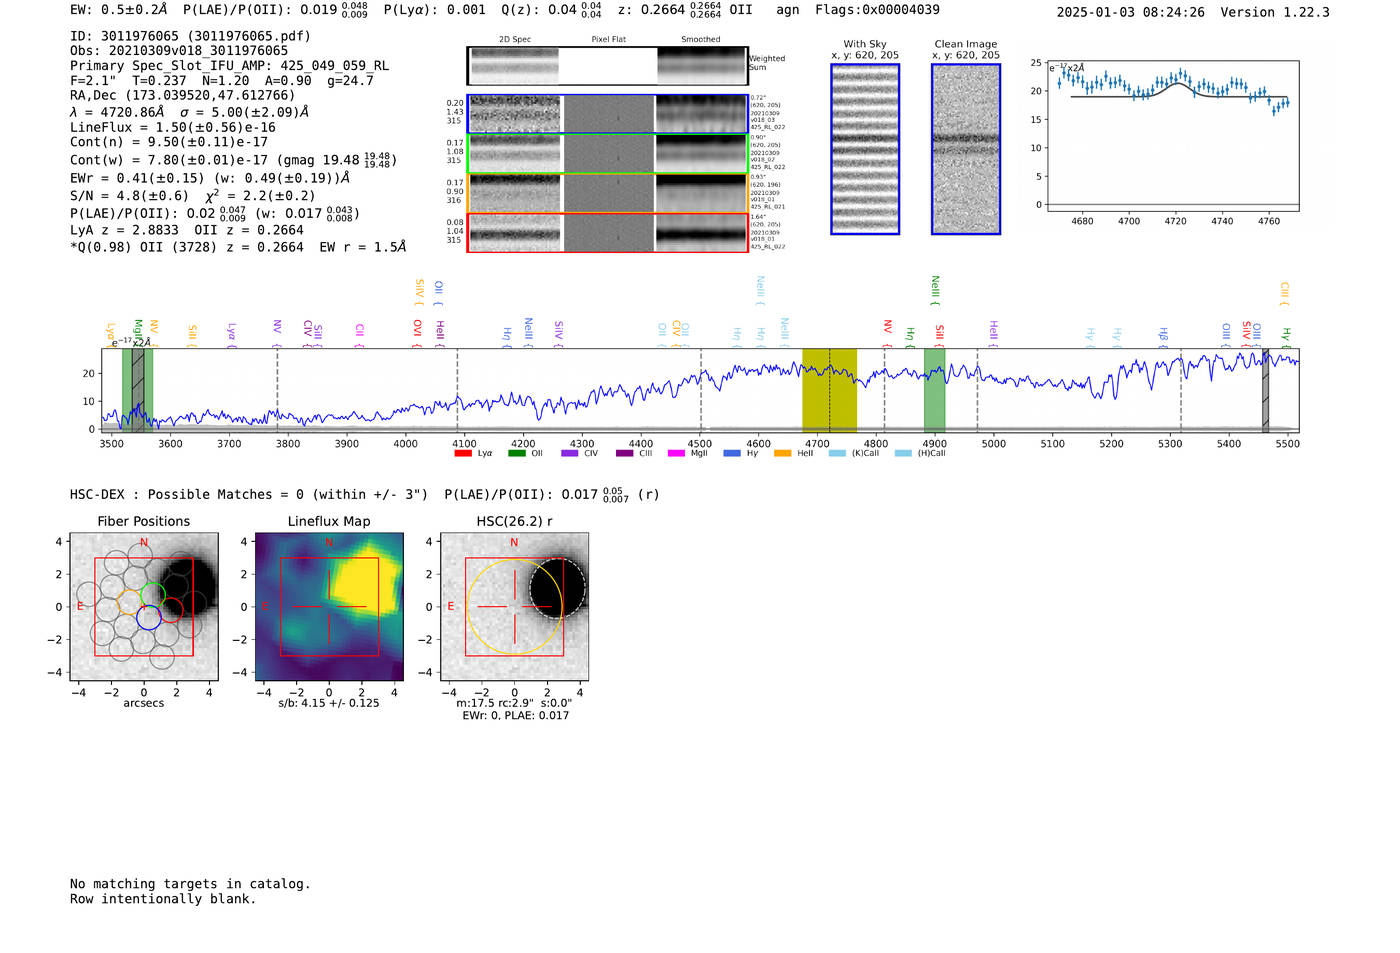Click the green fiber circle in Fiber Positions
This screenshot has height=953, width=1400.
[x=153, y=594]
